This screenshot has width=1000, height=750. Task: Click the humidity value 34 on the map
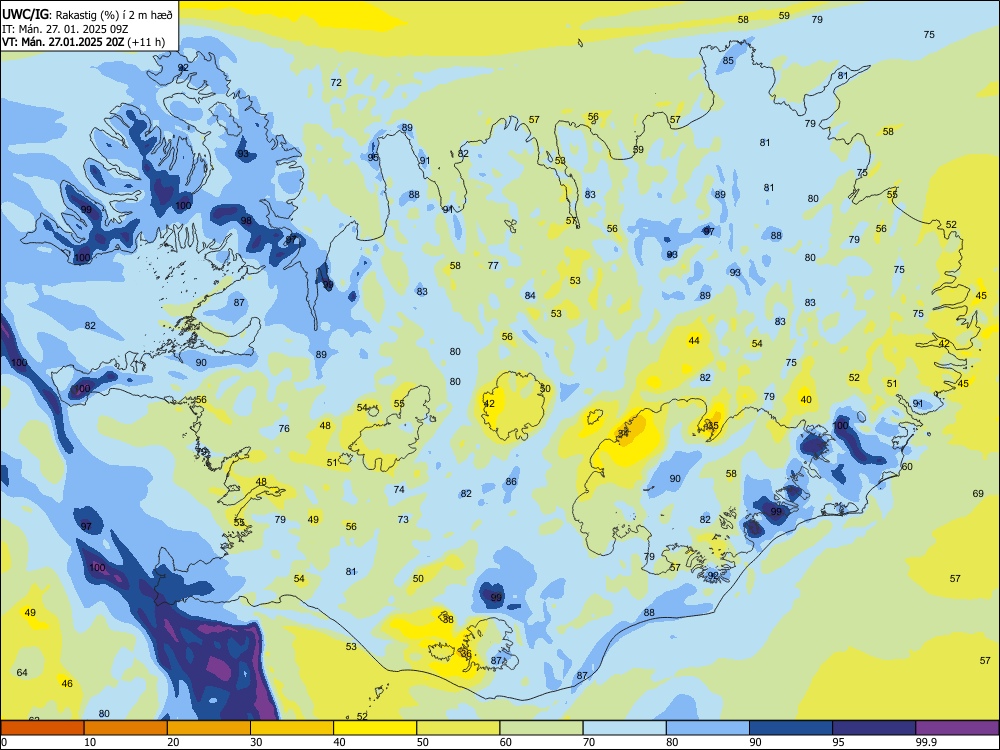pos(623,433)
